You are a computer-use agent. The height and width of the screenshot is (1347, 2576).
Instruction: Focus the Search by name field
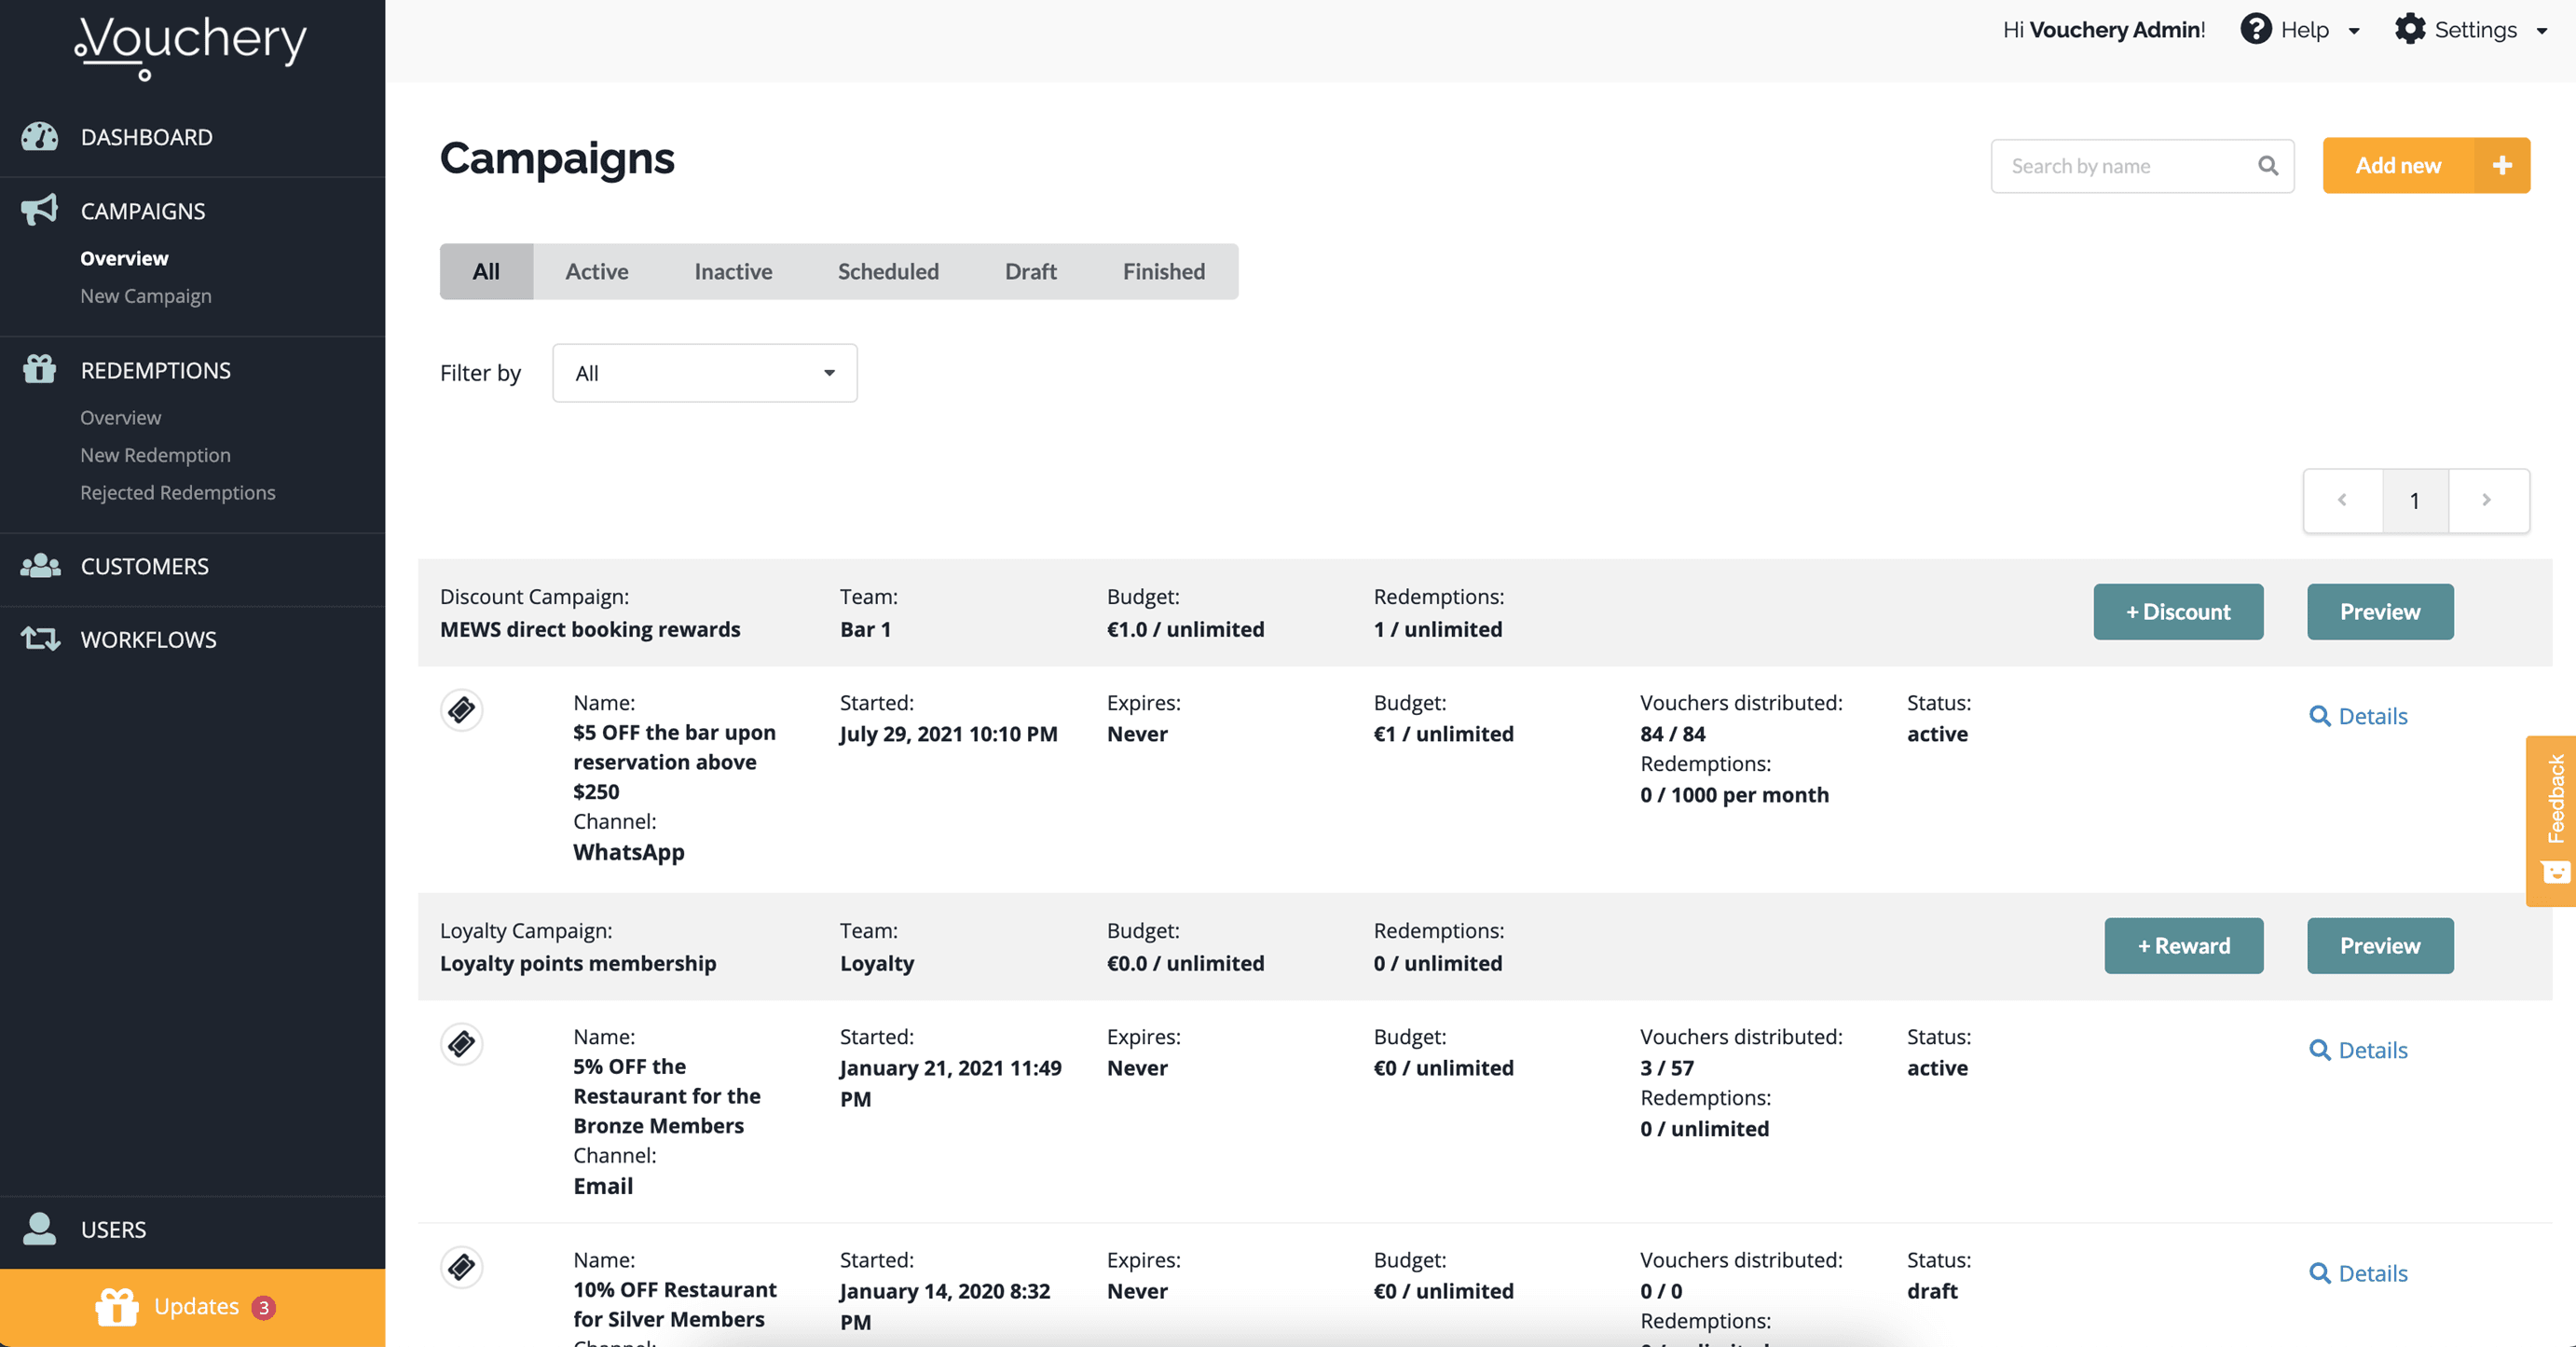point(2125,166)
